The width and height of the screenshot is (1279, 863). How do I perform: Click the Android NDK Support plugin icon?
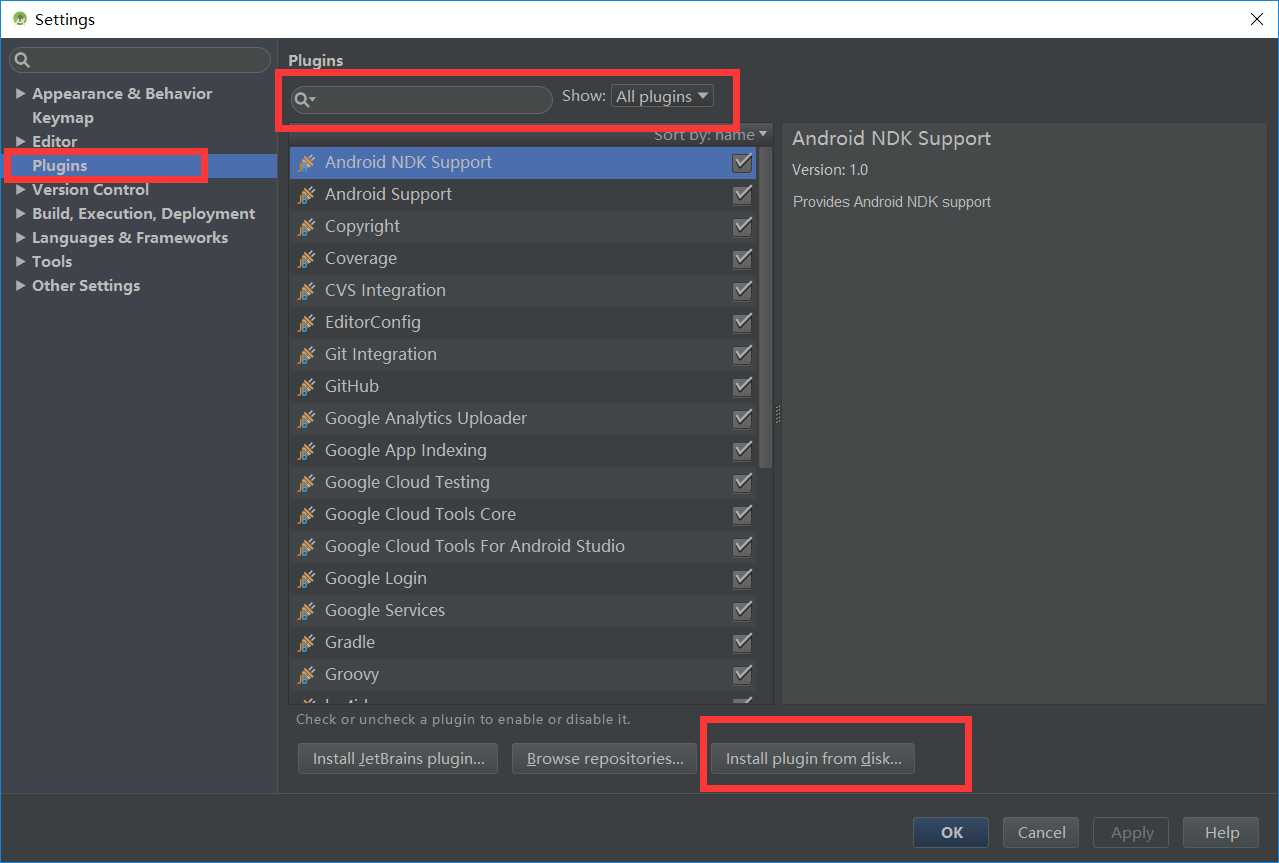click(x=307, y=163)
